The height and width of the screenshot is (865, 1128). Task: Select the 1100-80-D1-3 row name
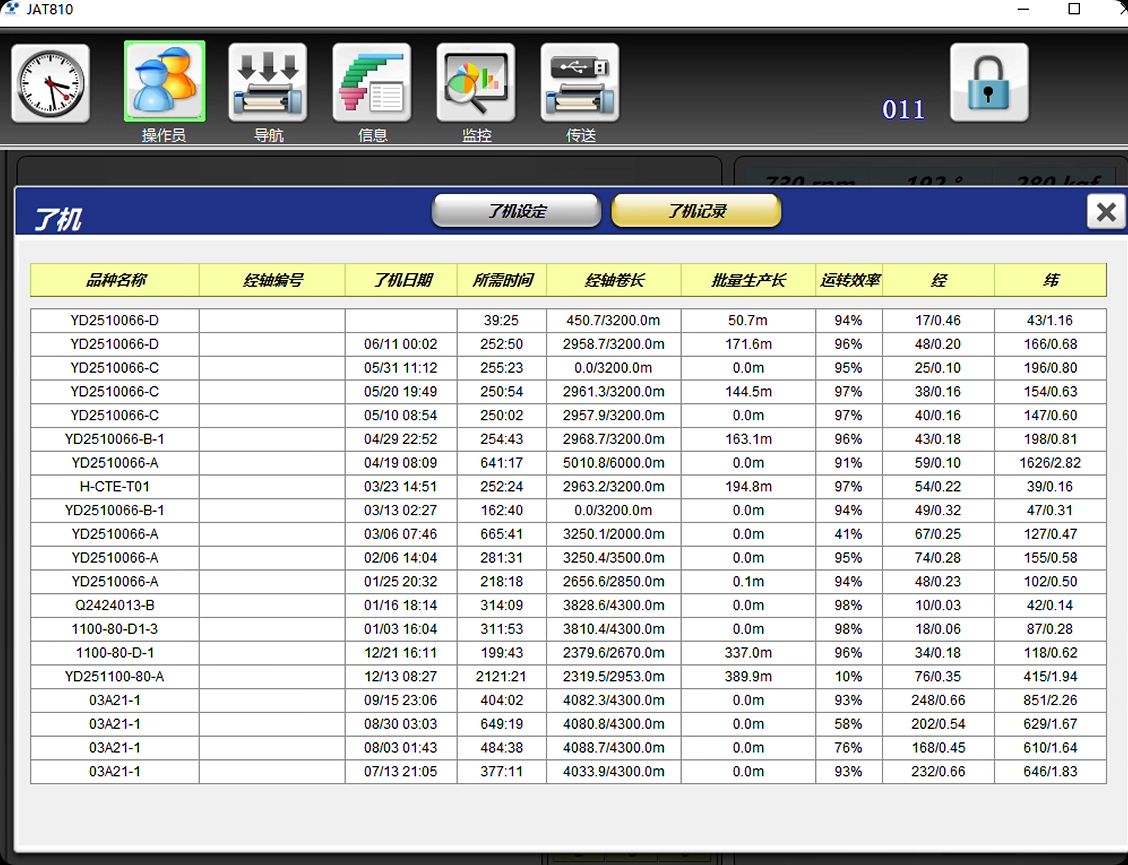pos(115,629)
